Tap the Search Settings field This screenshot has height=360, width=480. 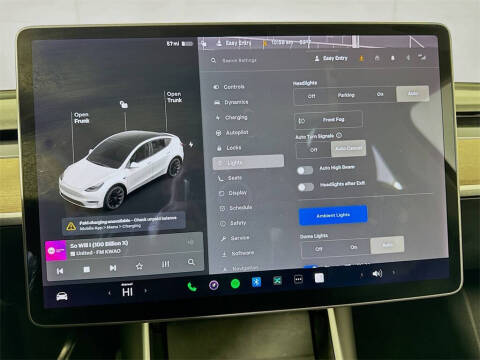click(x=239, y=60)
